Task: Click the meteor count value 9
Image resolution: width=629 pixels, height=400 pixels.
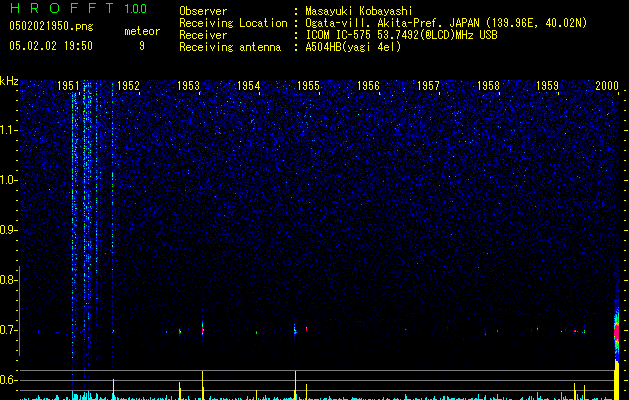Action: 142,46
